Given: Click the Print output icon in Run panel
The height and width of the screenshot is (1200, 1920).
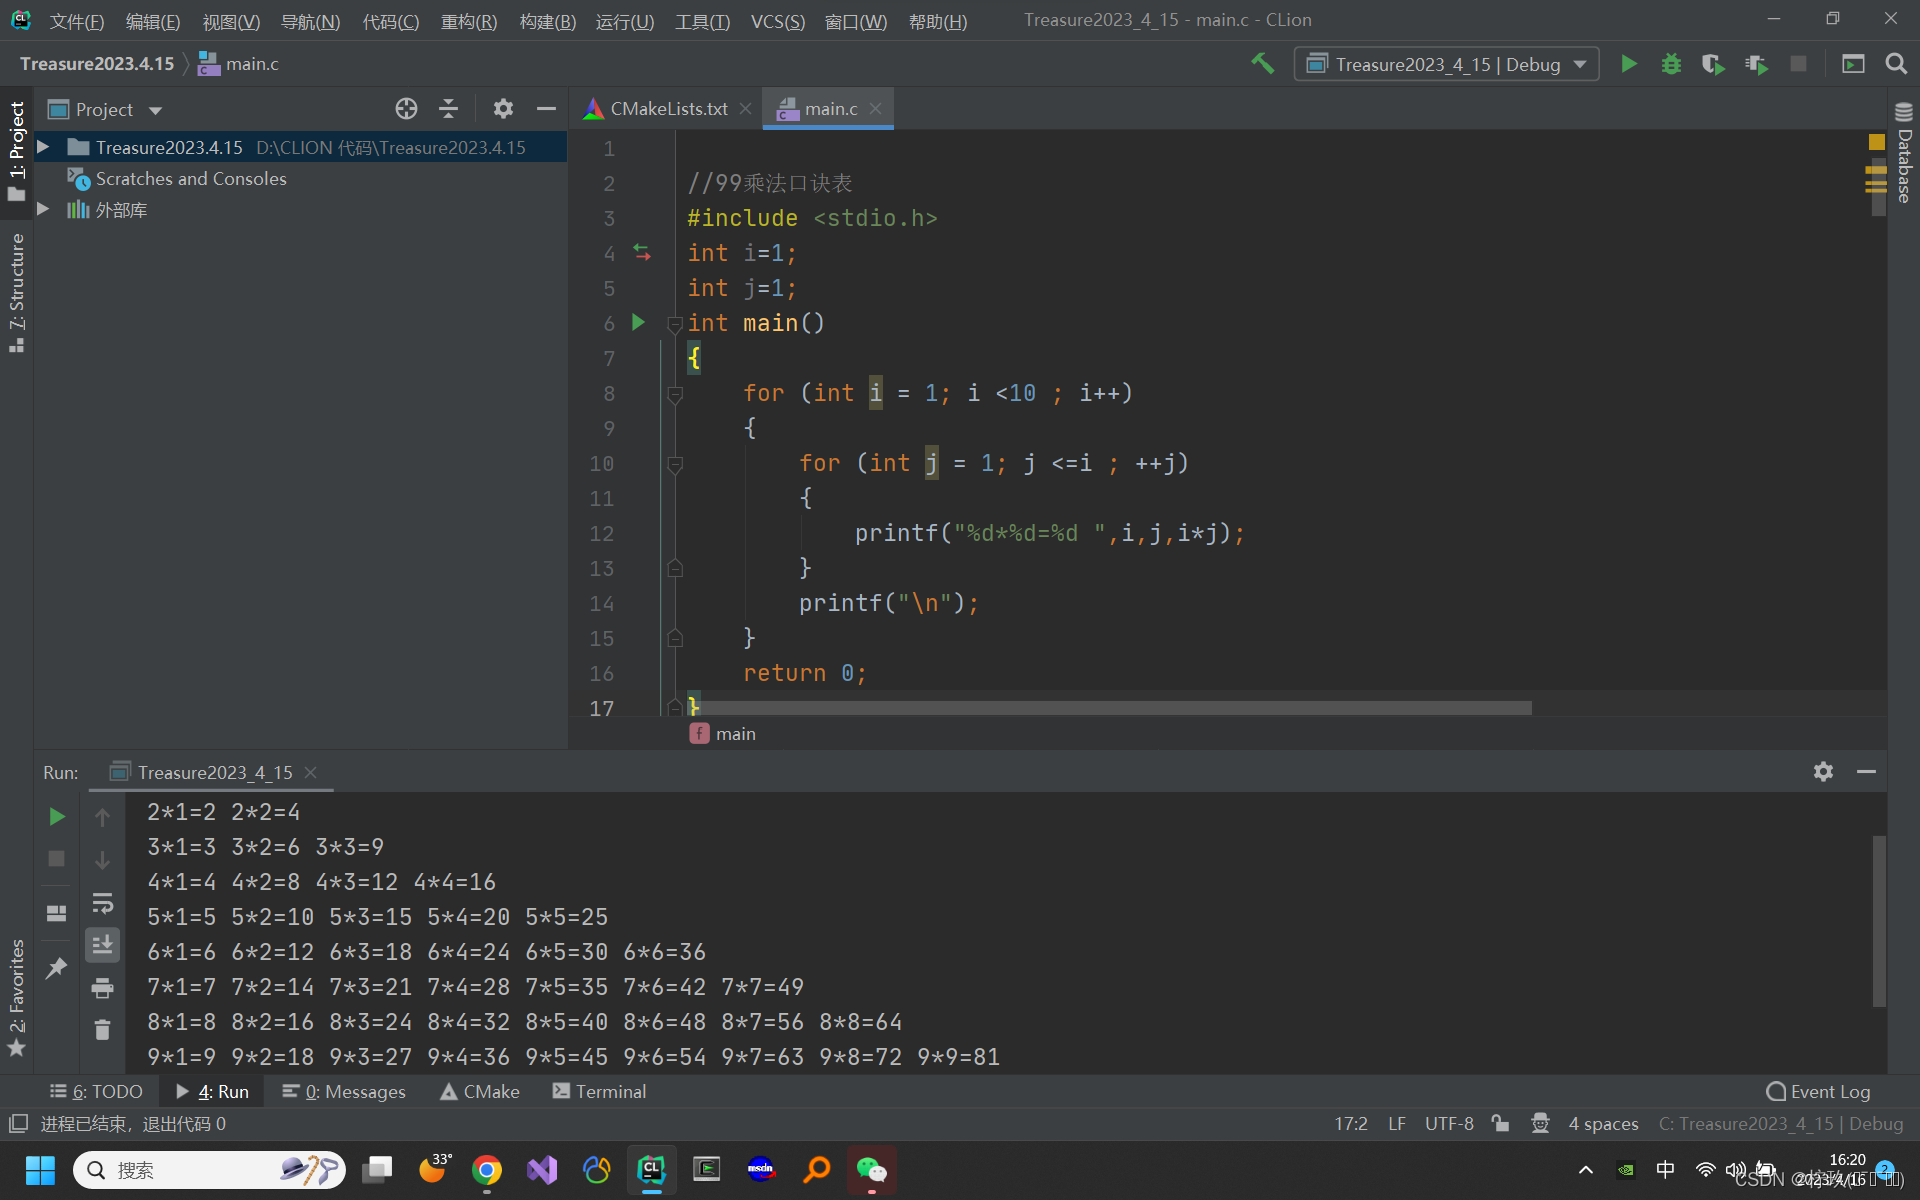Looking at the screenshot, I should [x=102, y=988].
